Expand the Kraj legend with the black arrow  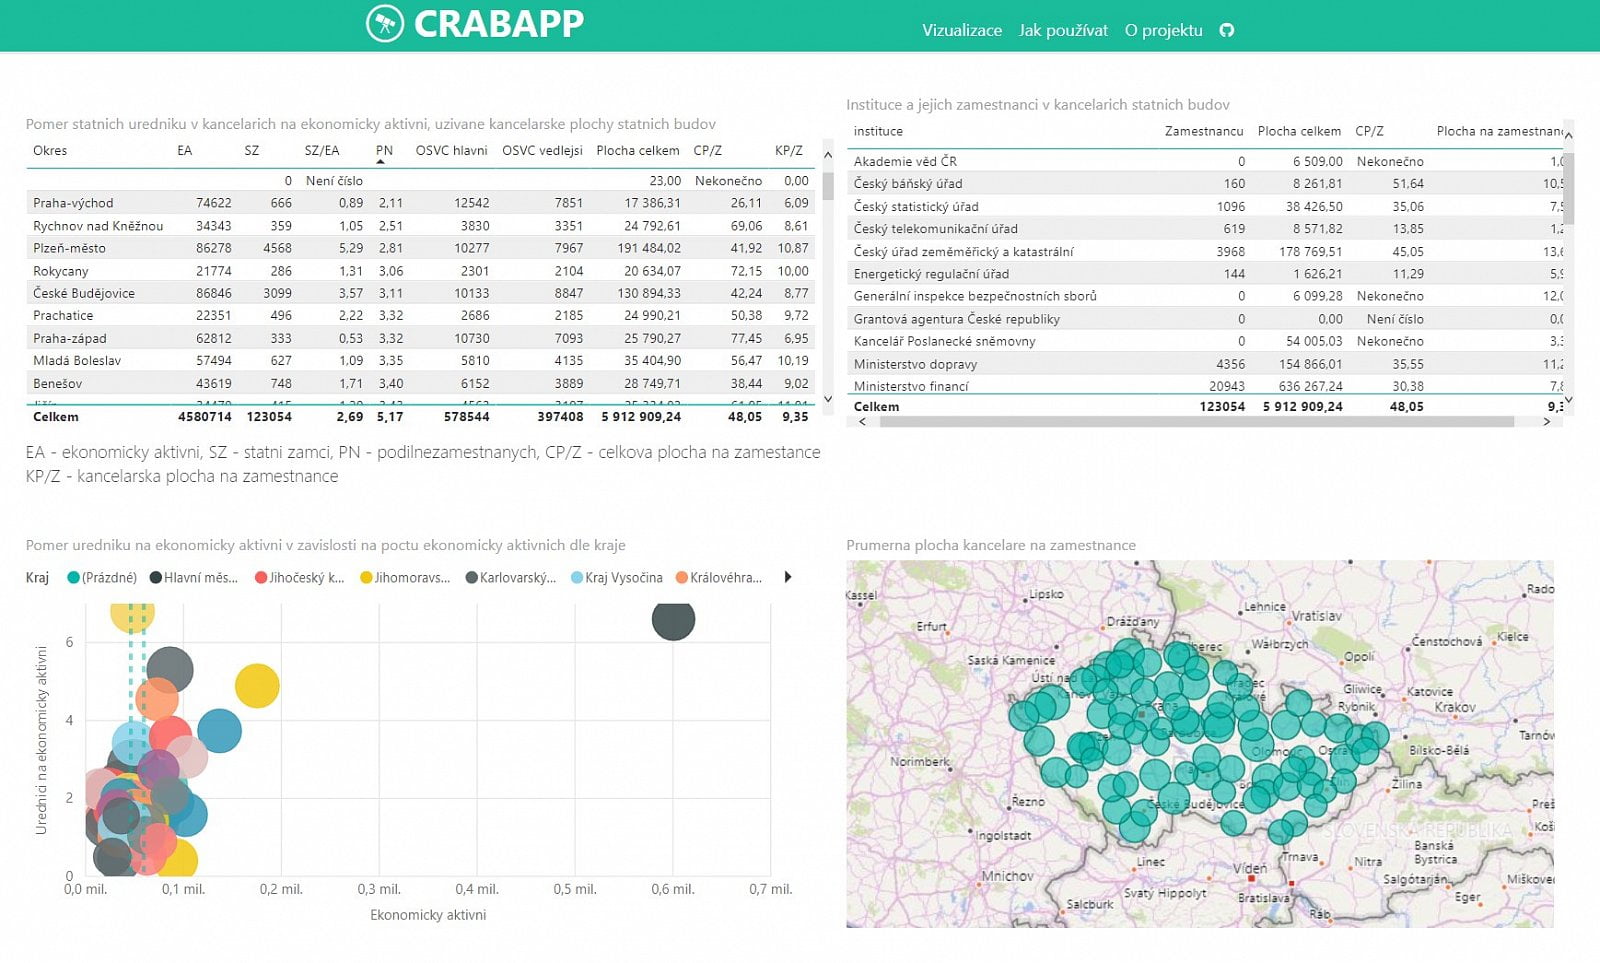pos(787,577)
